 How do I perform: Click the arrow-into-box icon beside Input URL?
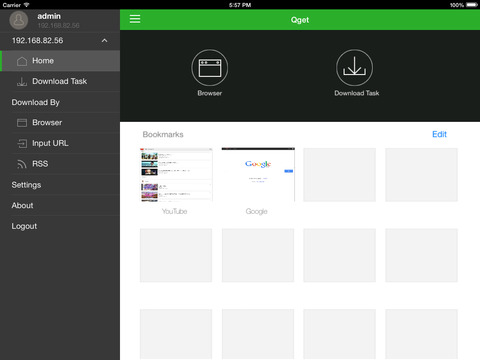coord(22,143)
